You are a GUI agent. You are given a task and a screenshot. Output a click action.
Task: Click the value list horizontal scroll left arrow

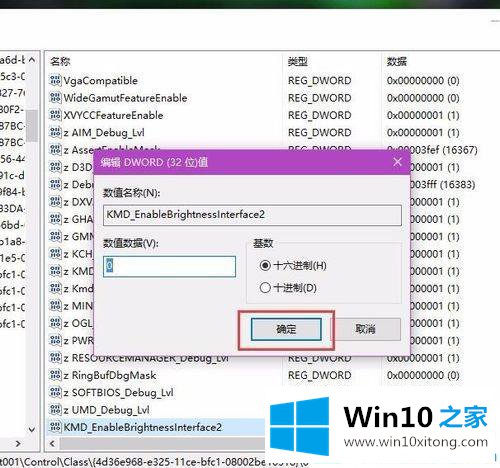pos(52,444)
